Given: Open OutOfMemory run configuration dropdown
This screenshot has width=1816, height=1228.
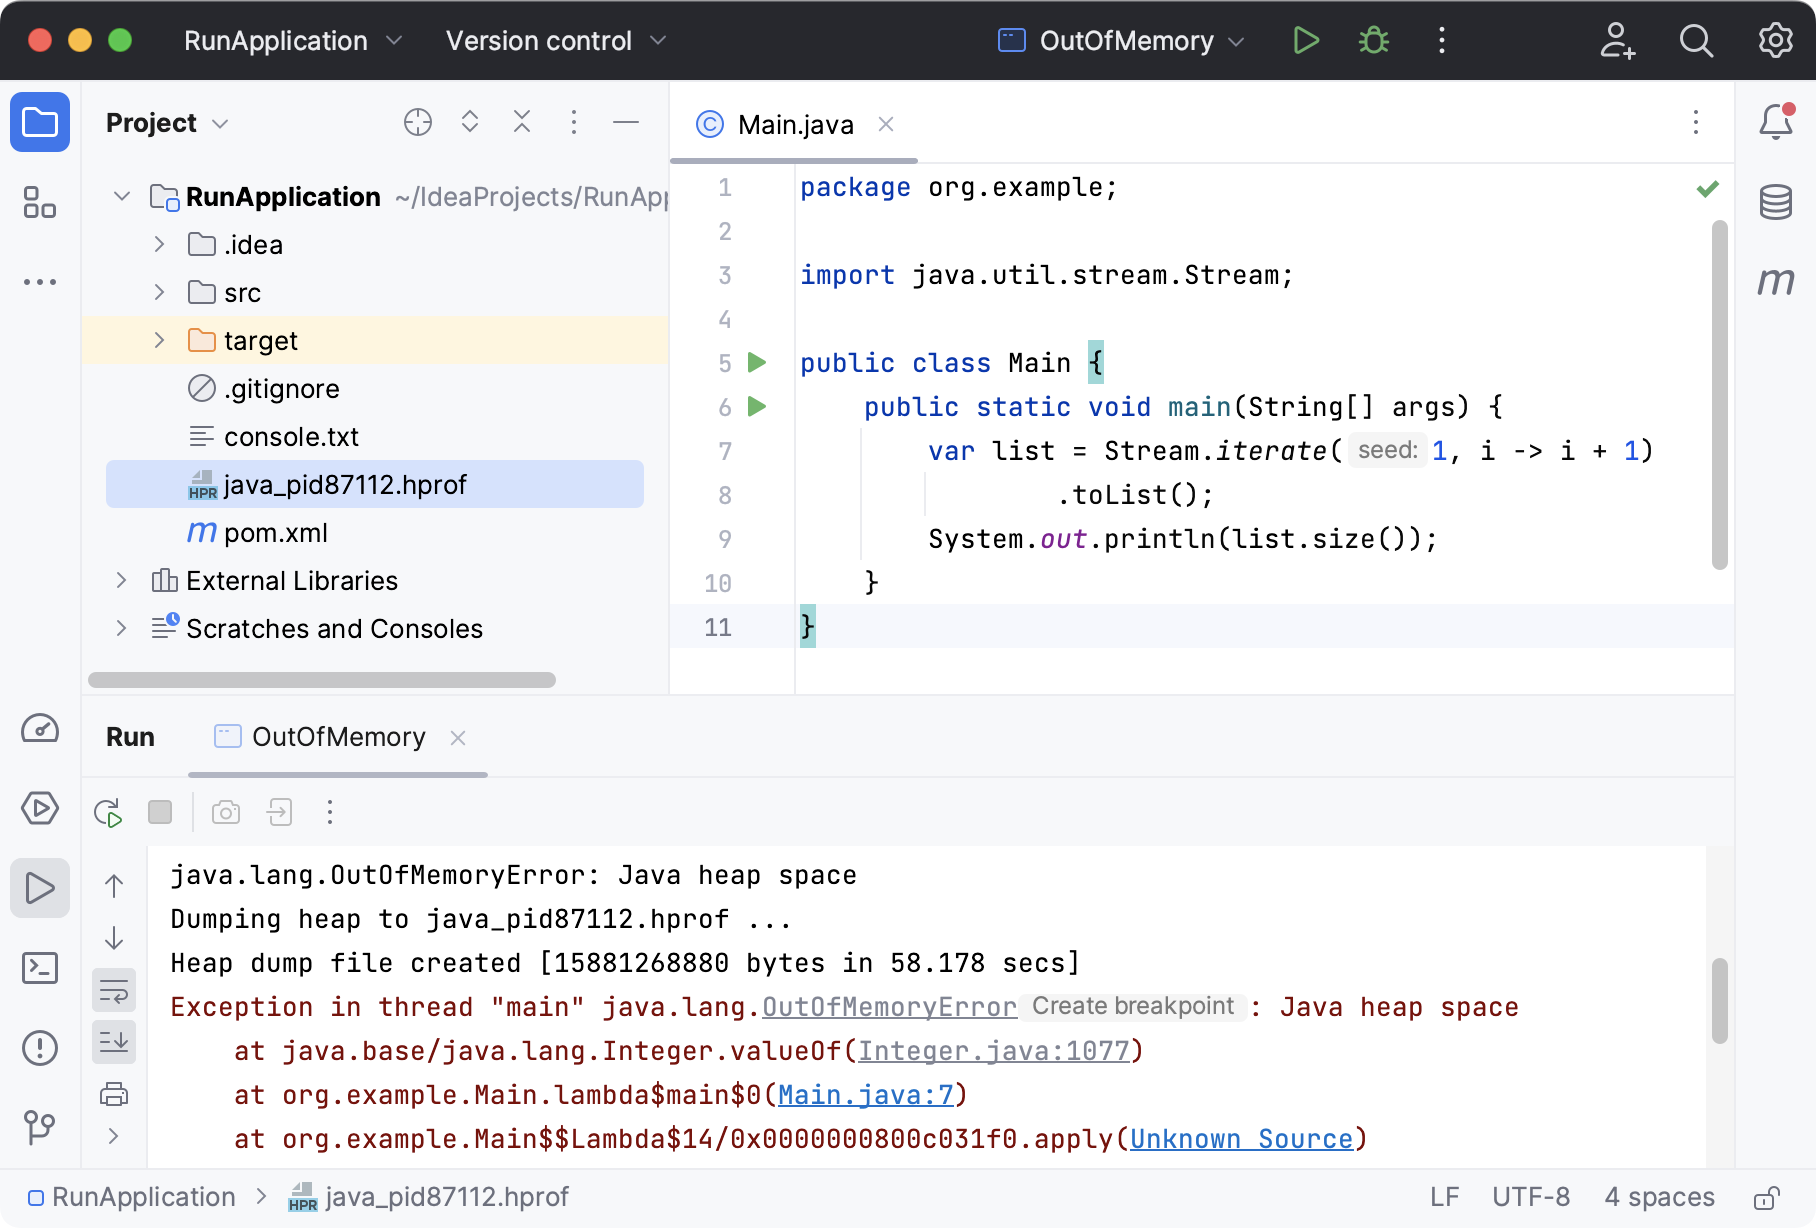Looking at the screenshot, I should tap(1121, 41).
